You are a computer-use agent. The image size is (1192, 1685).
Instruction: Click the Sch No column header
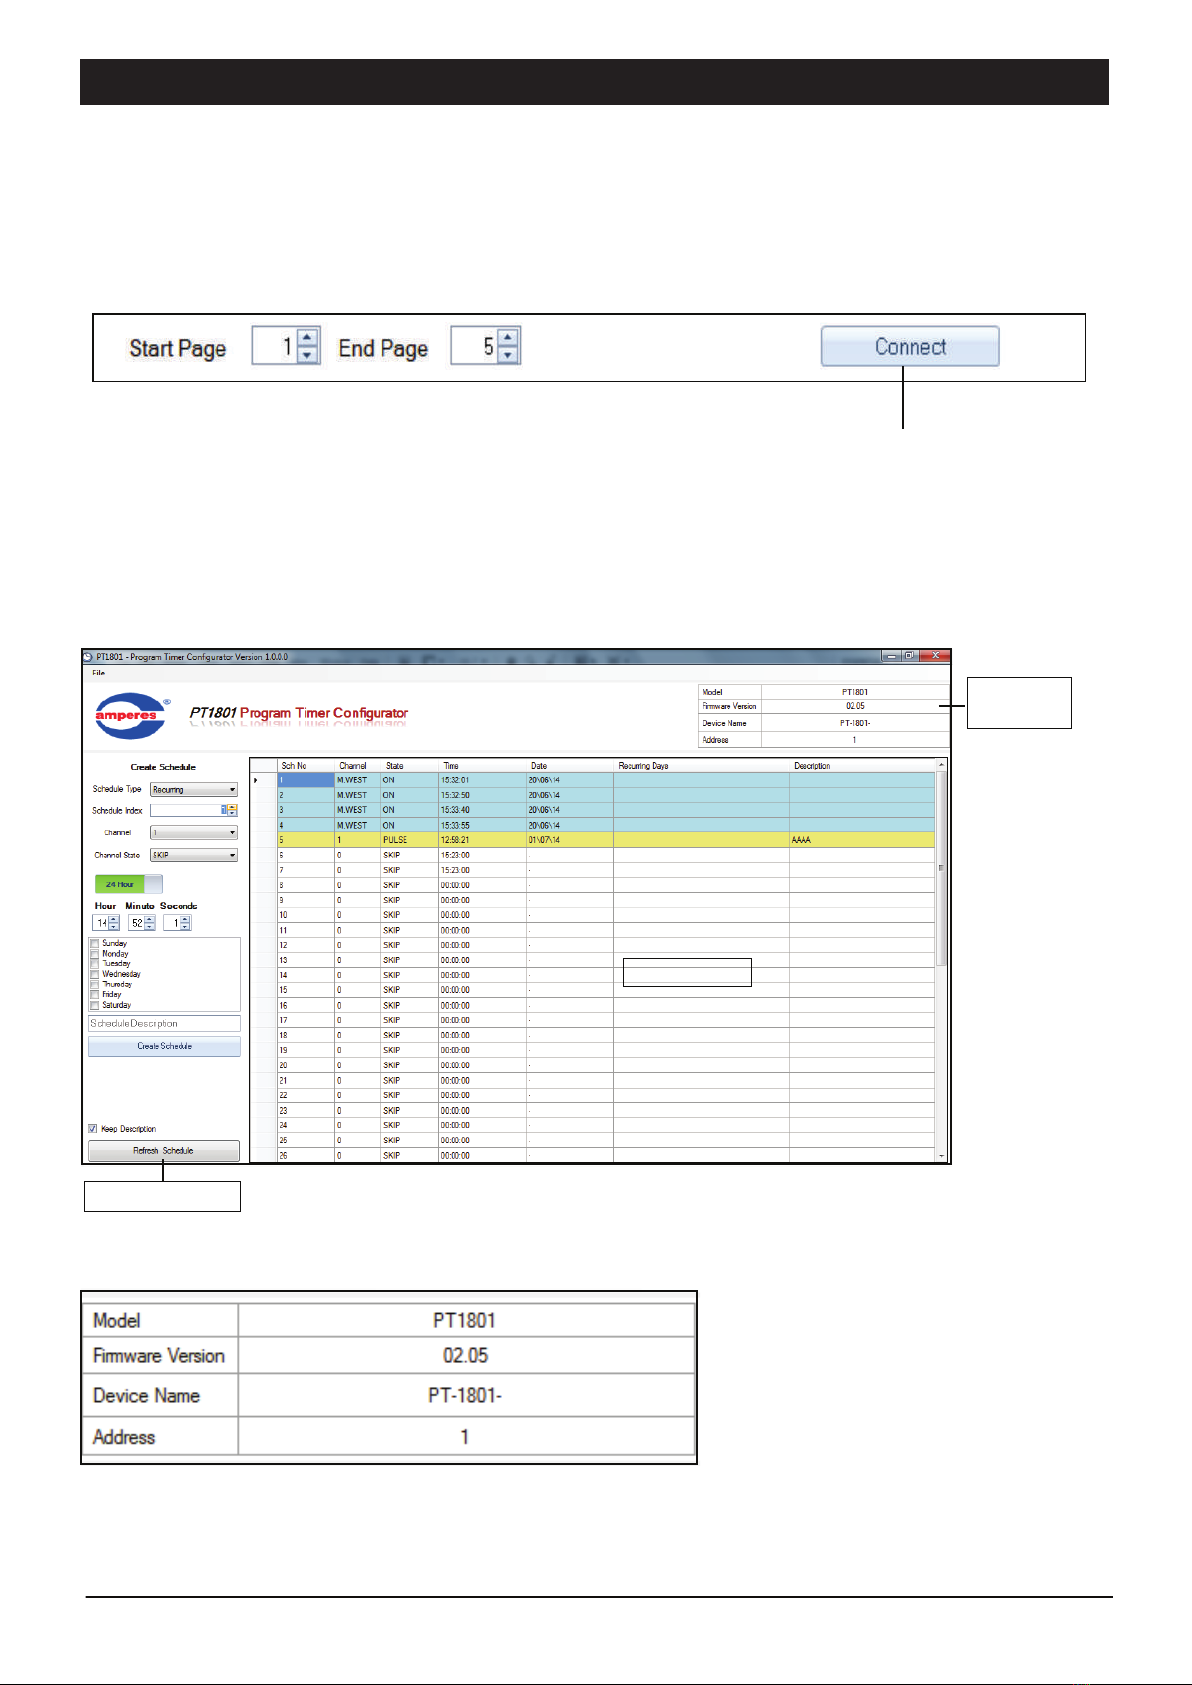tap(306, 766)
